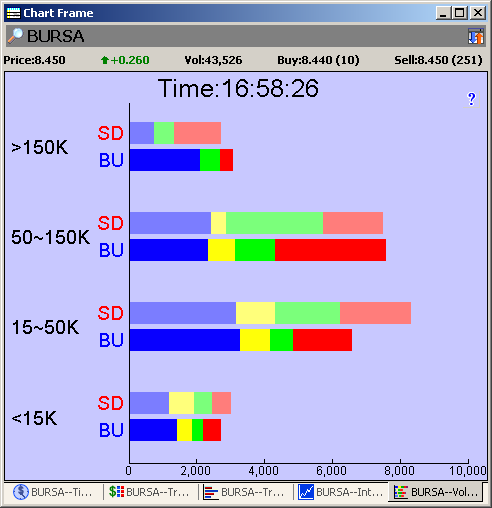
Task: Click the Sell:8.450 (251) text
Action: [438, 60]
